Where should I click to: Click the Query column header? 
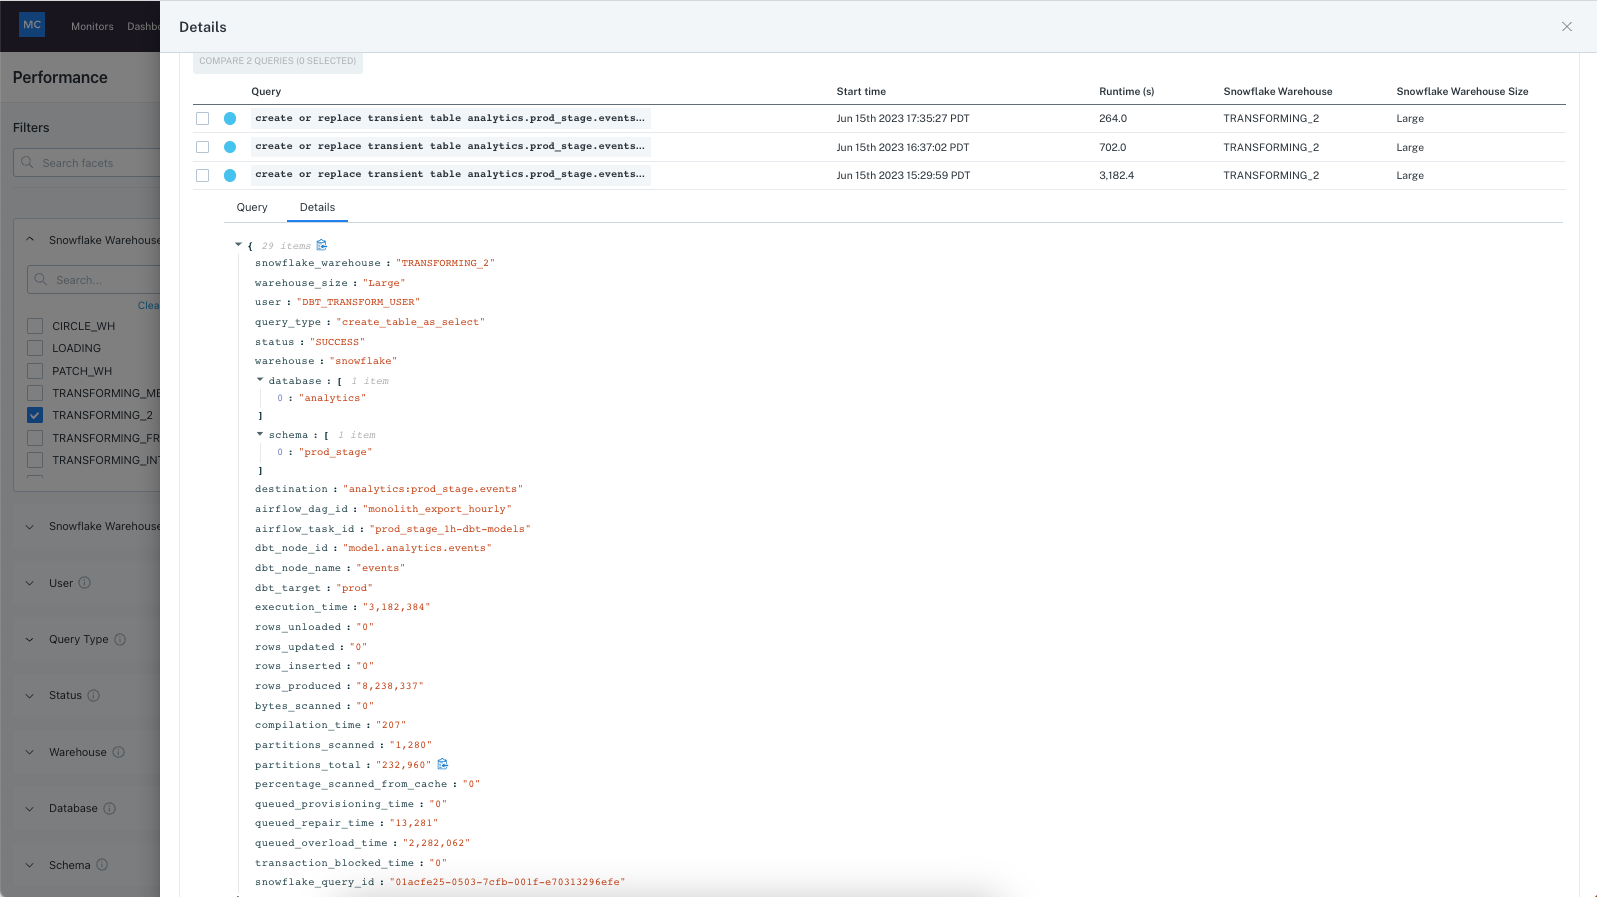(266, 91)
